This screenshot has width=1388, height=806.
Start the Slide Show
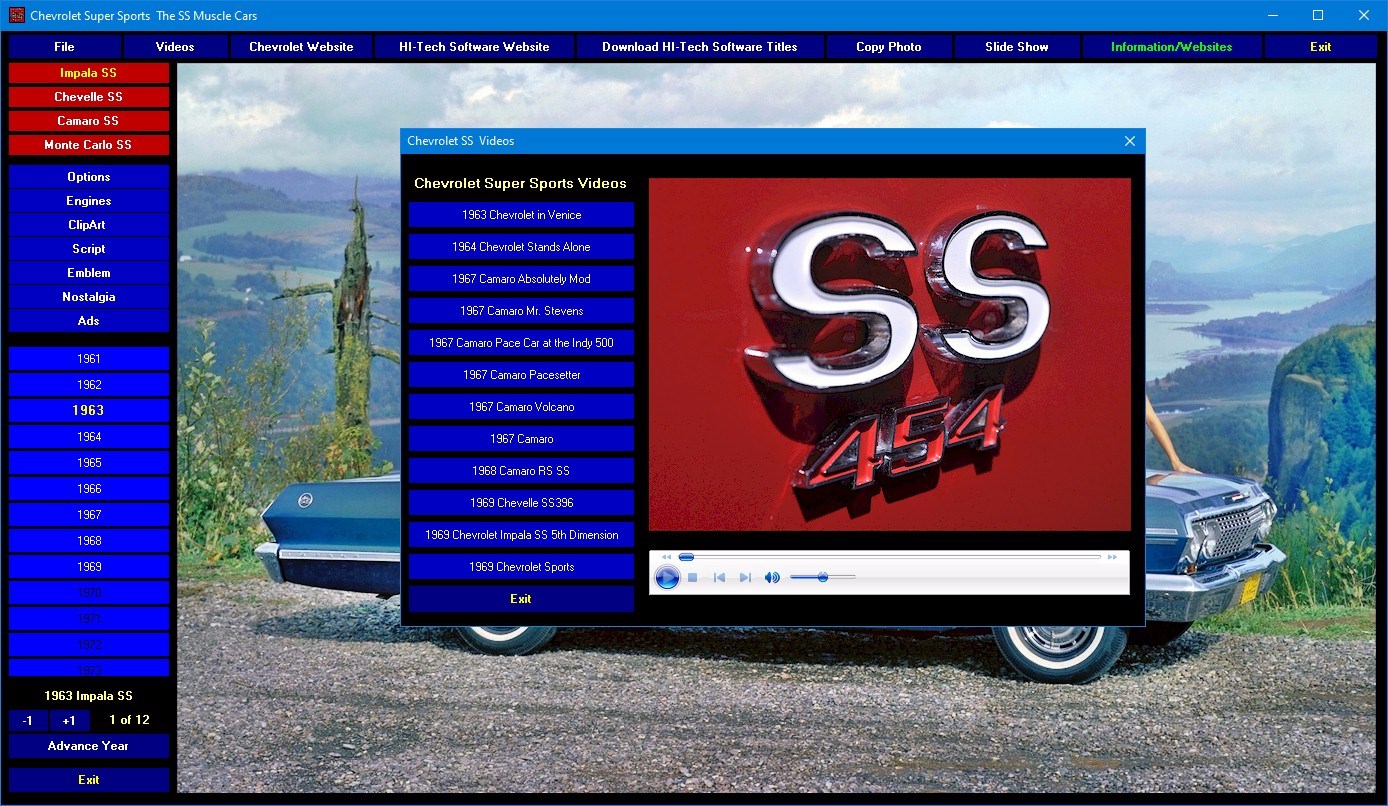1017,47
